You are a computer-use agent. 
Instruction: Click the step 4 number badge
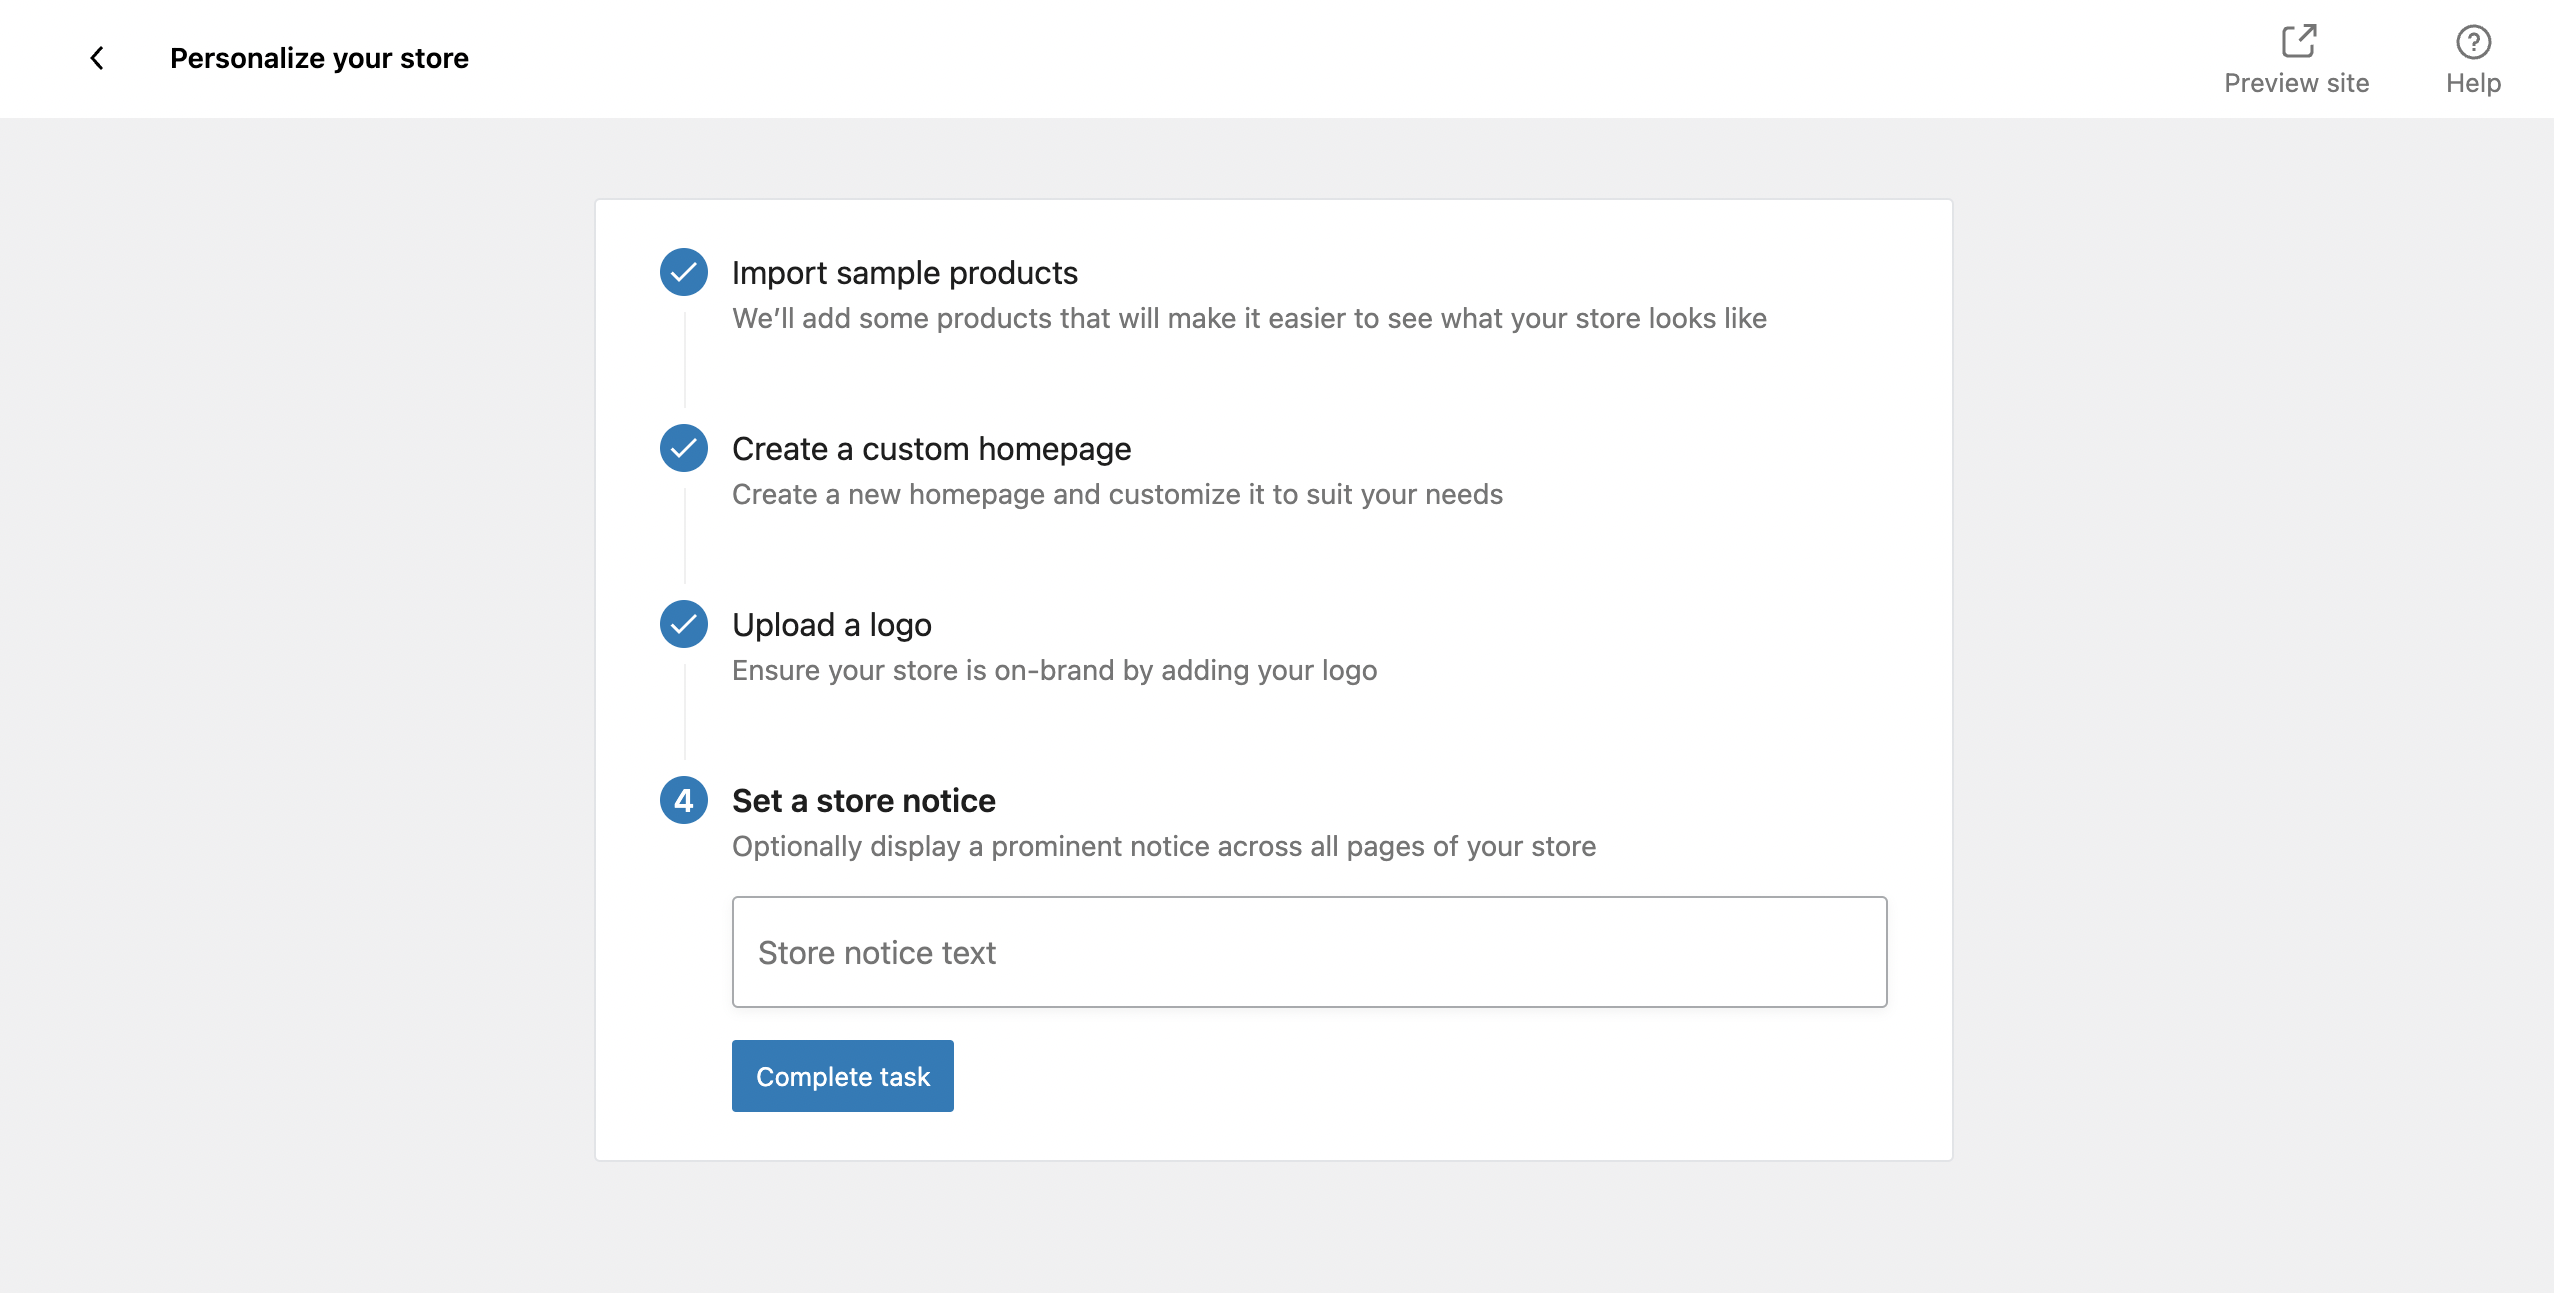(x=684, y=800)
